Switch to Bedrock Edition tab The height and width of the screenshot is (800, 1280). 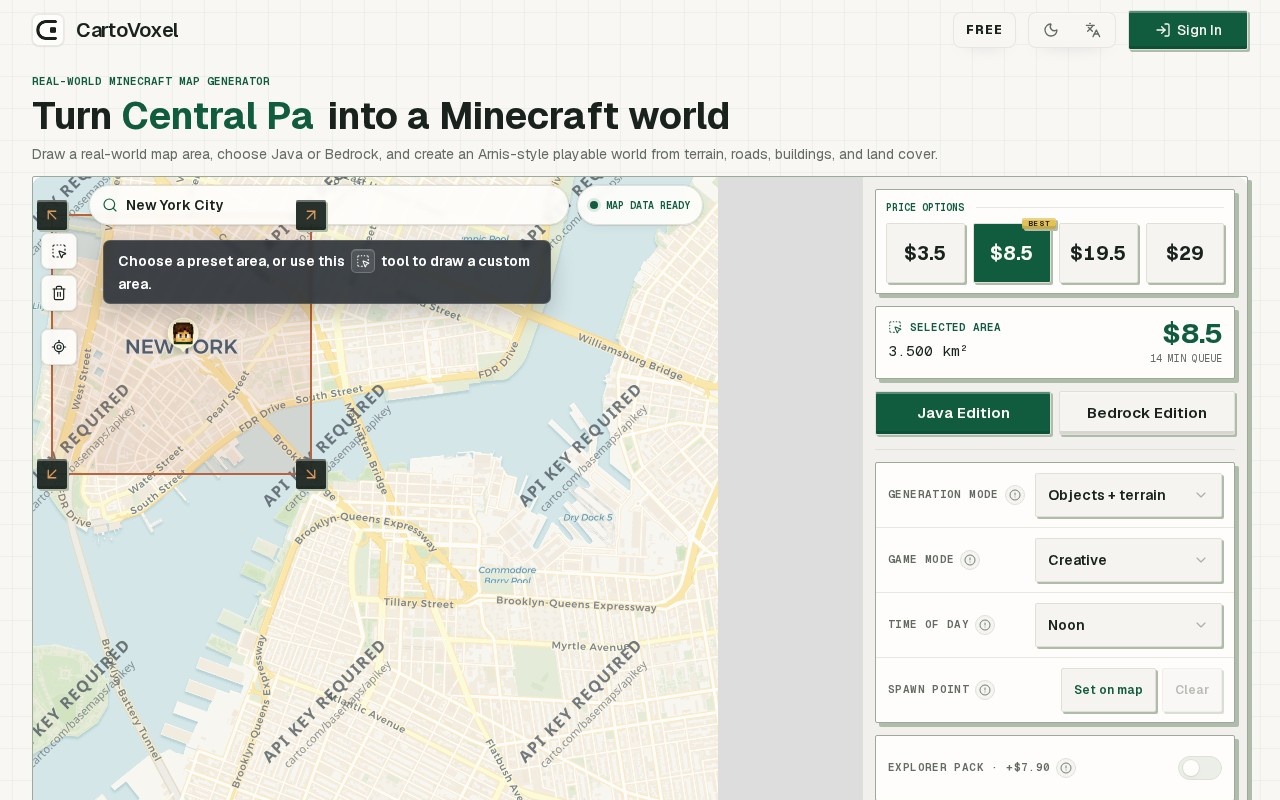1147,413
